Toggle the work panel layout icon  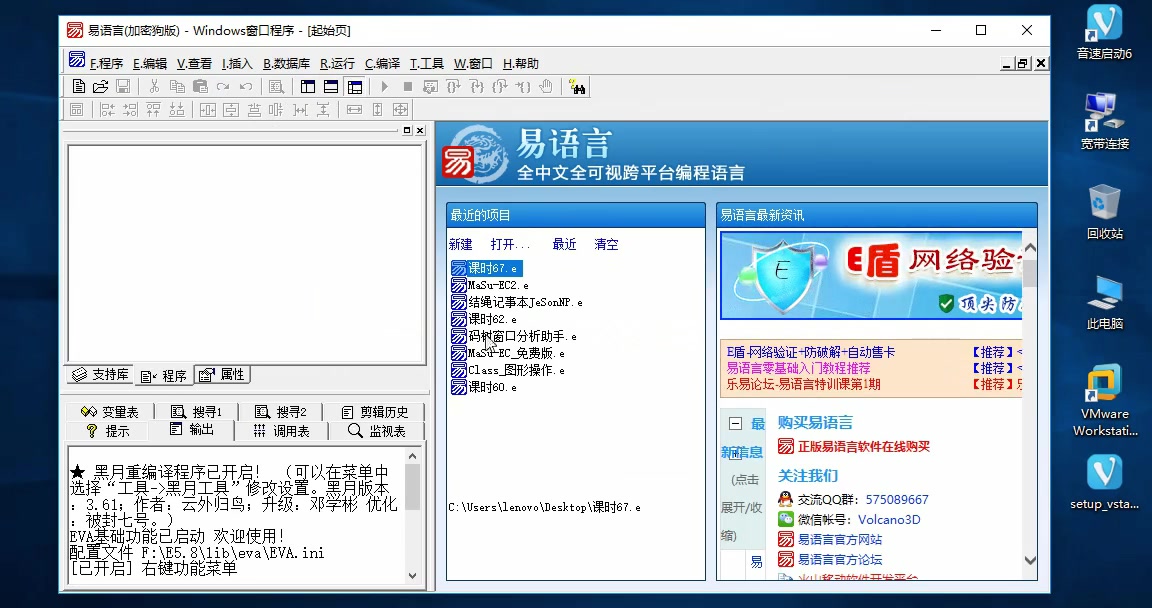(x=308, y=87)
